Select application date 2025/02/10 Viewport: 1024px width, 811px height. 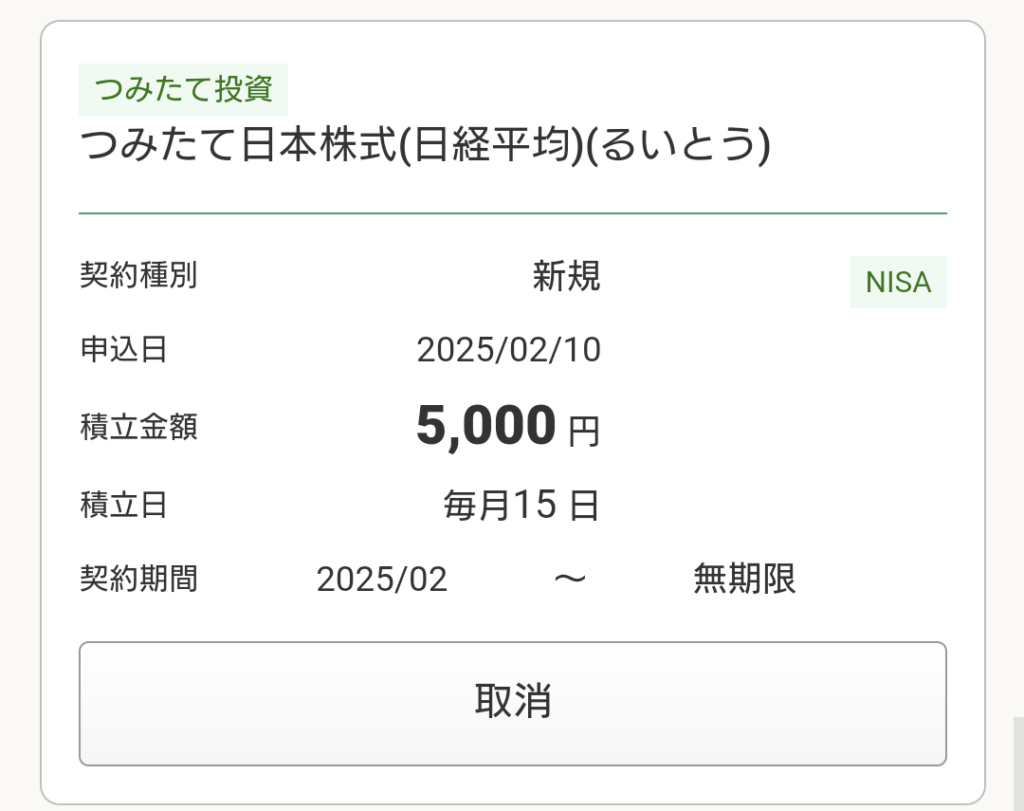click(509, 349)
